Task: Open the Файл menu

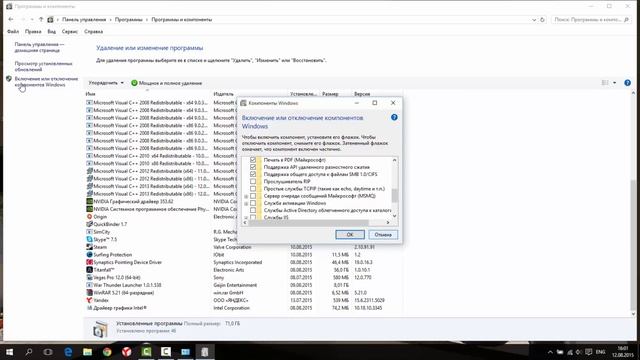Action: [x=13, y=31]
